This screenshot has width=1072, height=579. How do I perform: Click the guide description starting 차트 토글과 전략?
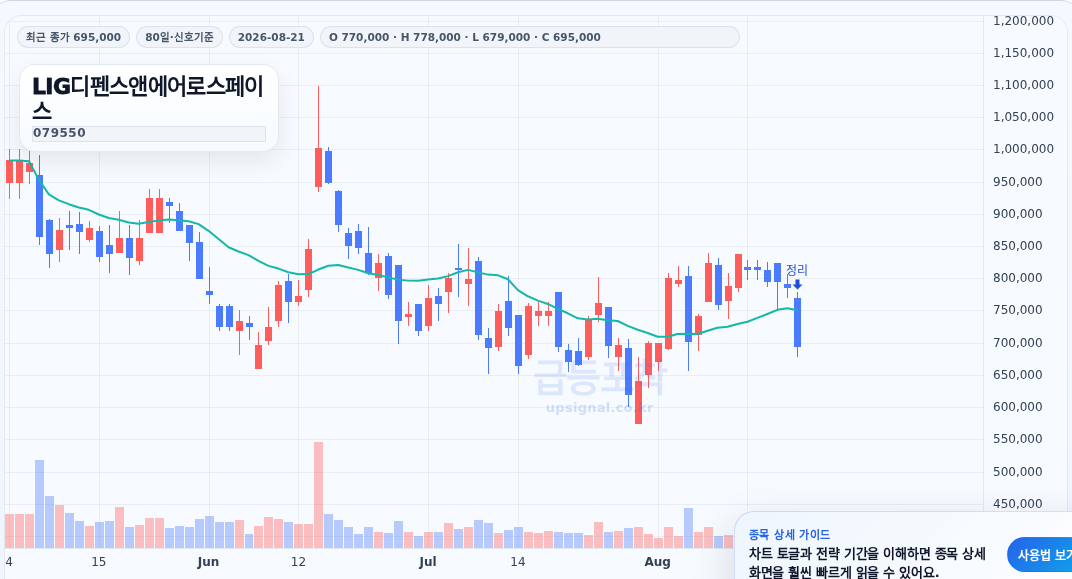pos(867,563)
